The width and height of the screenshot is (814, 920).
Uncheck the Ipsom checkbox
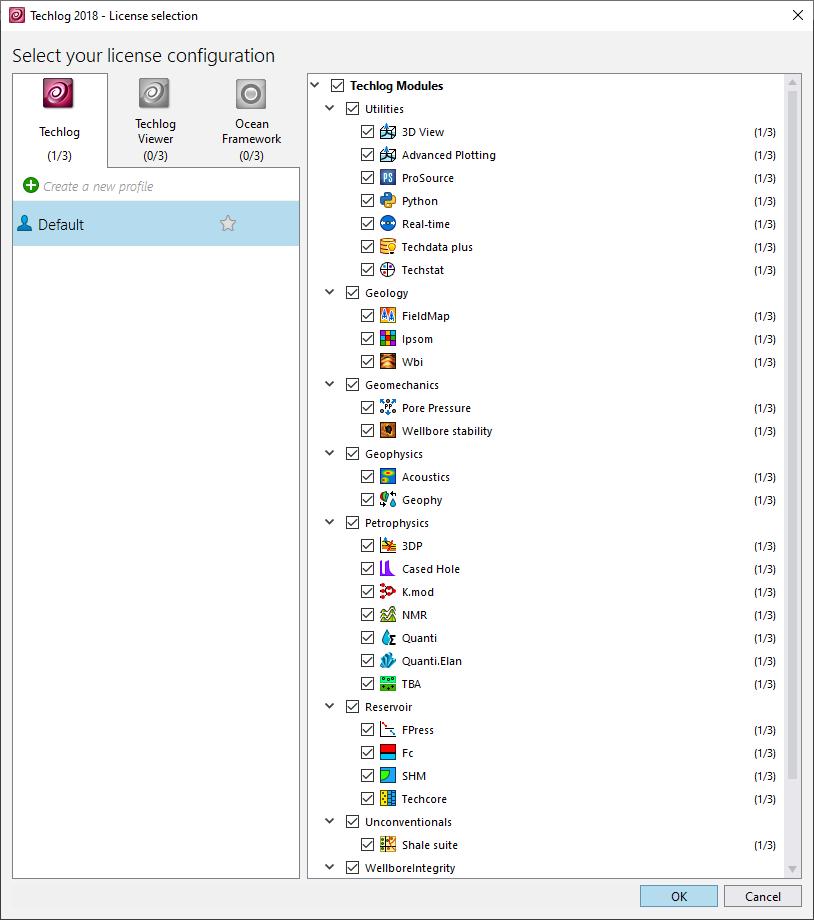367,339
